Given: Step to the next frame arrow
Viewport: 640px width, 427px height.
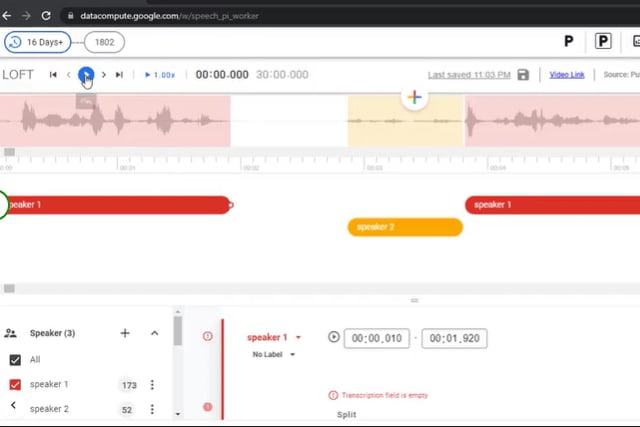Looking at the screenshot, I should click(x=104, y=75).
